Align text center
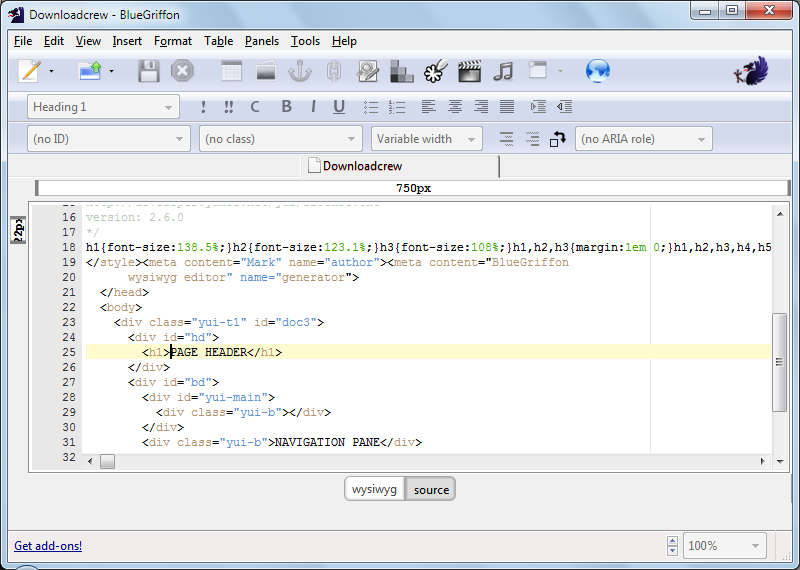 (455, 106)
